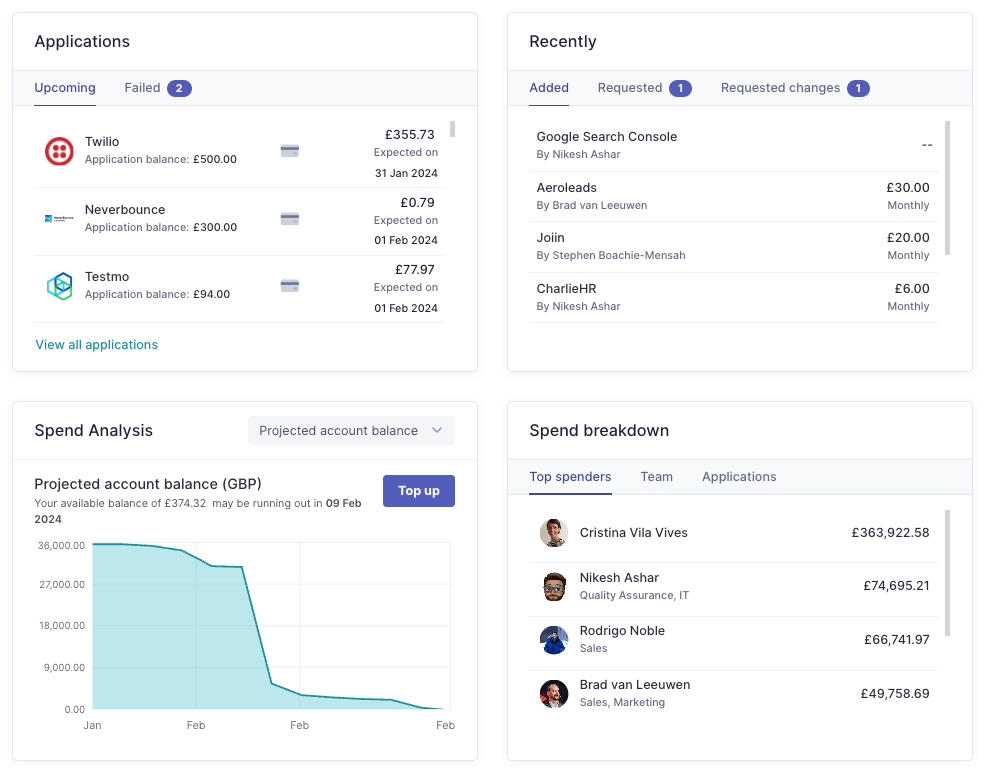Click the Brad van Leeuwen name
The image size is (984, 775).
point(634,685)
